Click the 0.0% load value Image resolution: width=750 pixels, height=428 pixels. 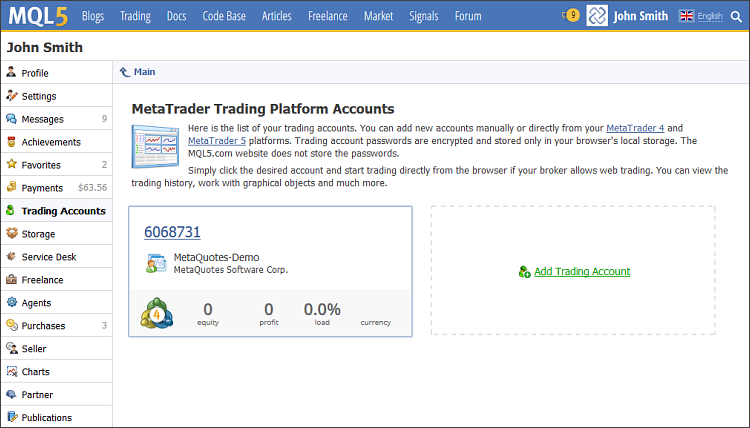click(322, 309)
